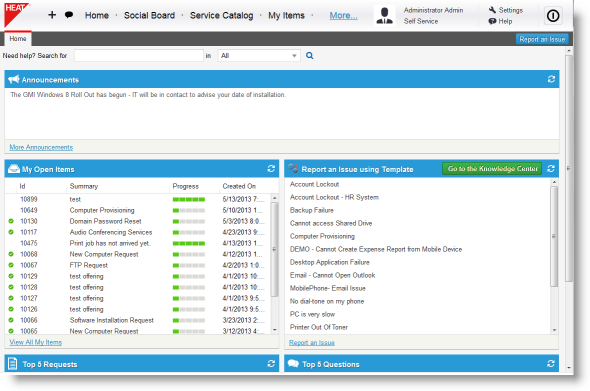Click green status icon for item 10066
This screenshot has width=590, height=391.
pos(11,320)
